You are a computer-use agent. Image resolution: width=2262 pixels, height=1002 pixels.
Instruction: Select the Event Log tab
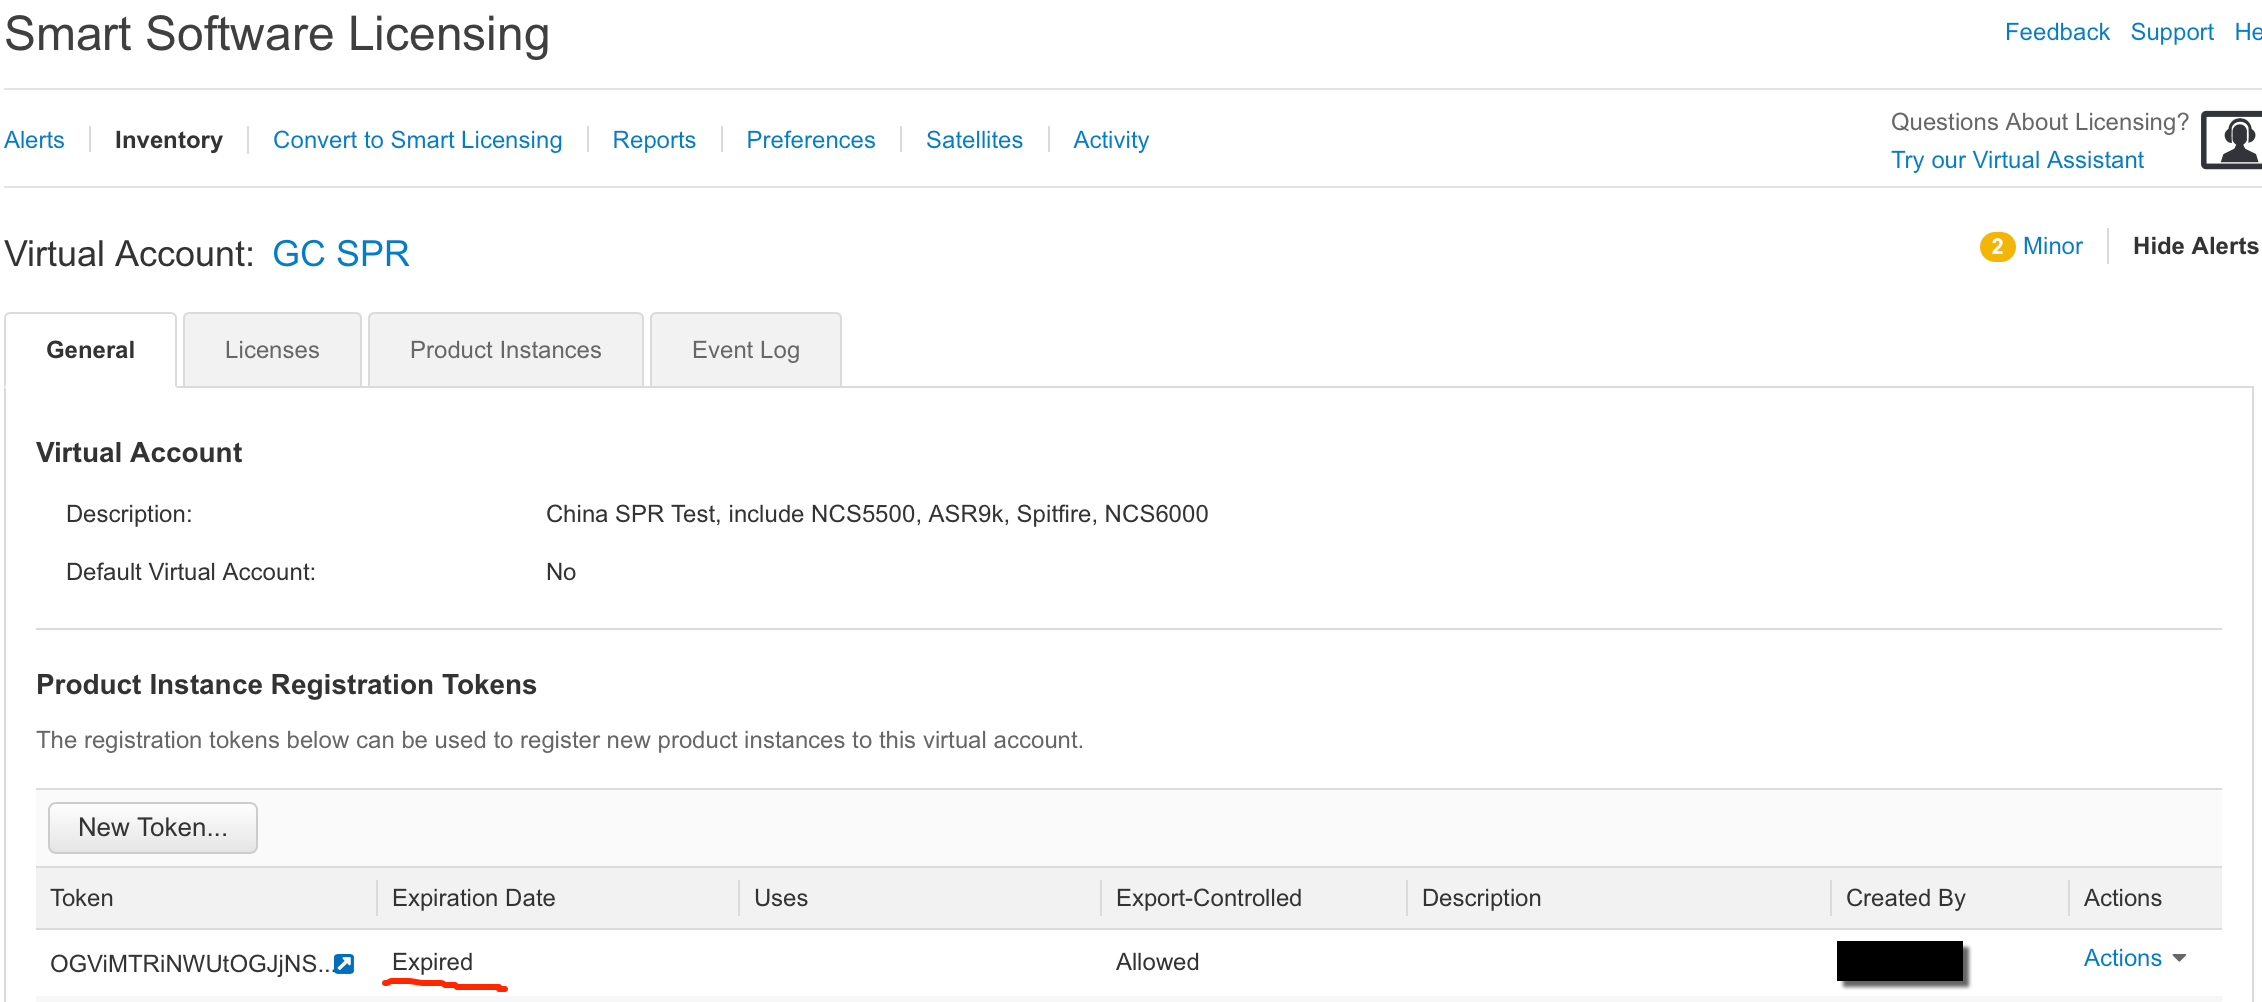[x=746, y=350]
